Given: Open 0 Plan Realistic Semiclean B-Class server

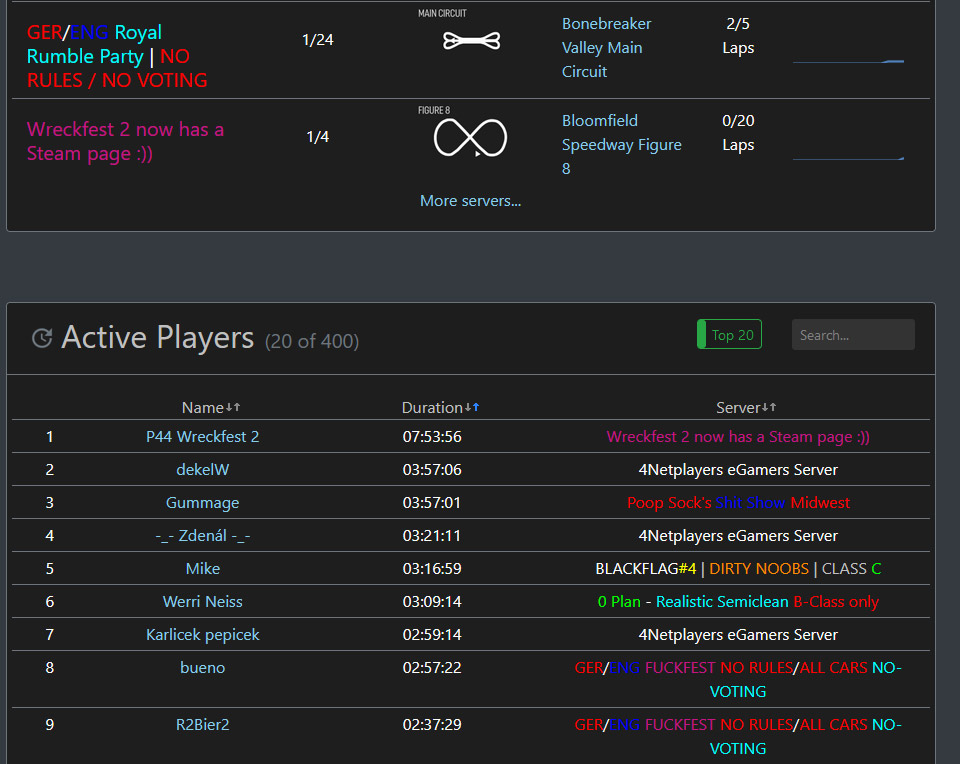Looking at the screenshot, I should [x=738, y=602].
